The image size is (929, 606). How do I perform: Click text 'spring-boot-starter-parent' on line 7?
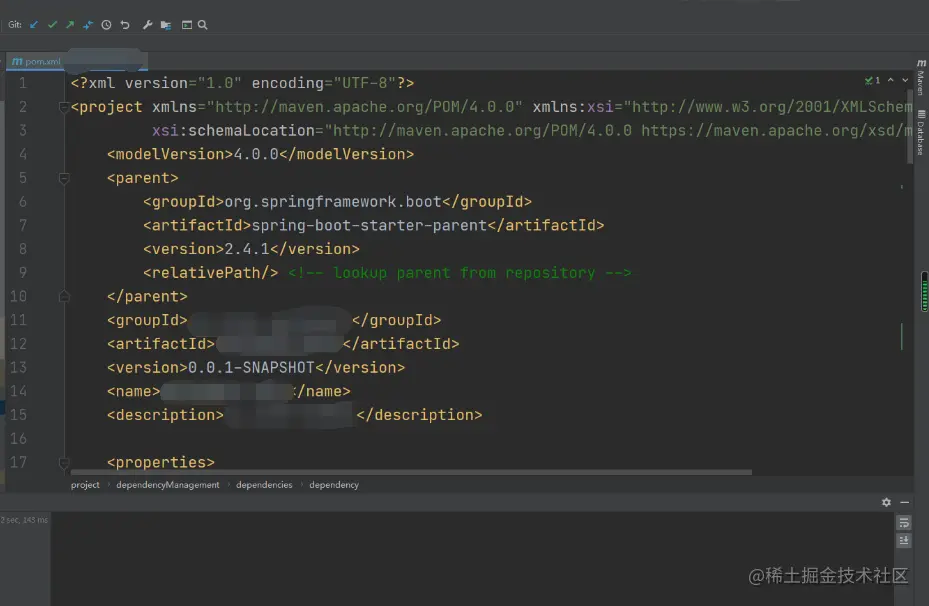369,226
